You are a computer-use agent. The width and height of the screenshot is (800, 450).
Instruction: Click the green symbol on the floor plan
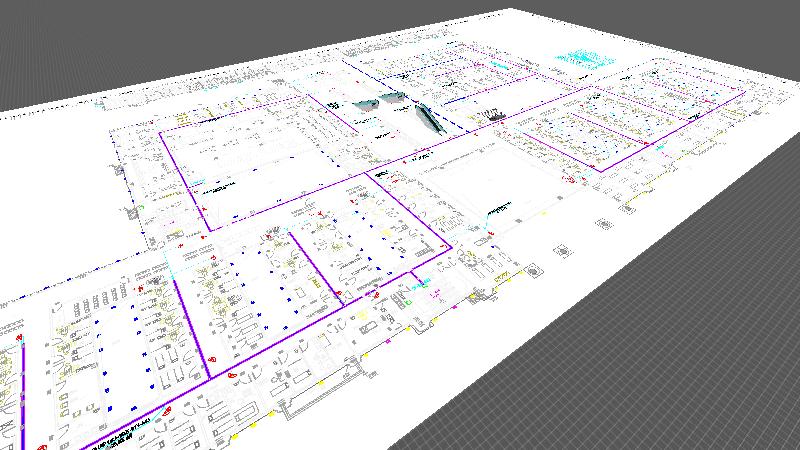coord(409,300)
